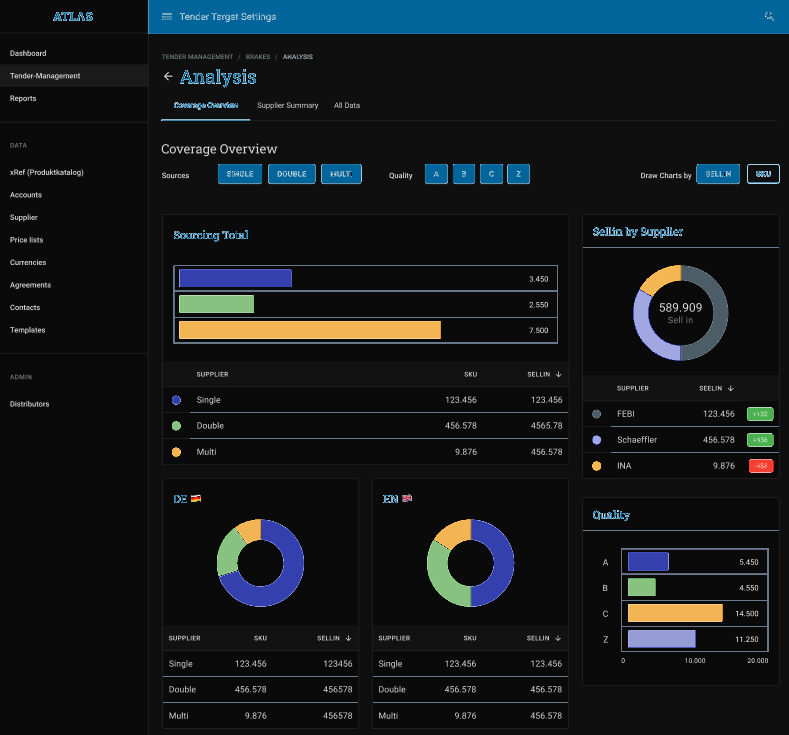Toggle quality filter C
This screenshot has height=735, width=789.
coord(491,174)
